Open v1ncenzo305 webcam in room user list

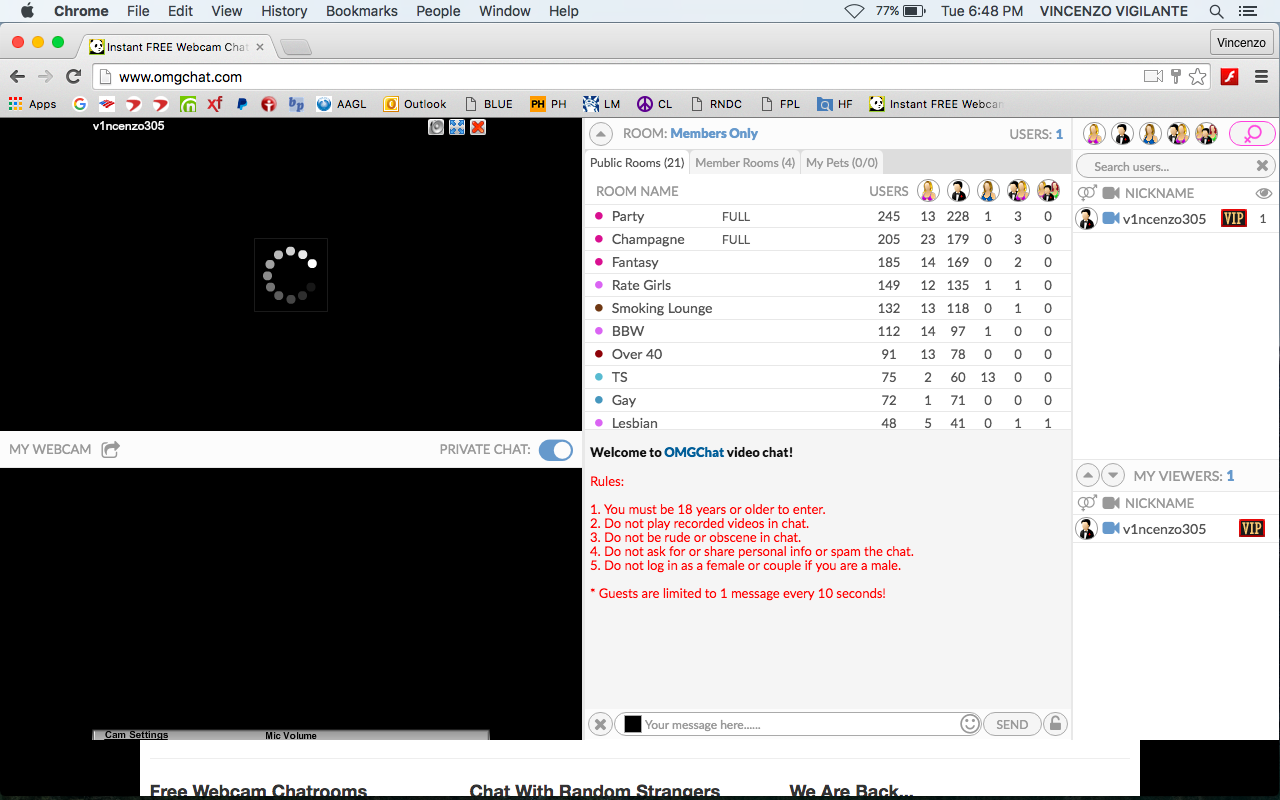(1111, 219)
